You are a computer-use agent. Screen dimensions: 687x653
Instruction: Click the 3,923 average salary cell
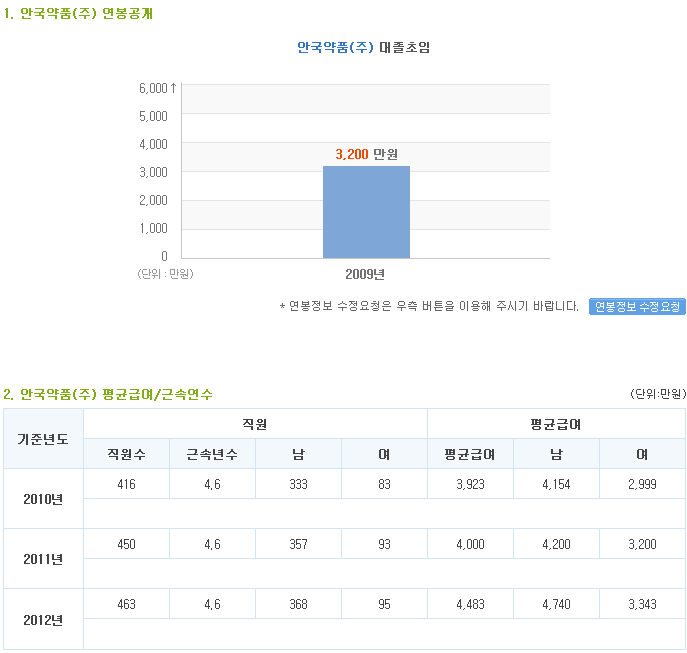click(470, 484)
